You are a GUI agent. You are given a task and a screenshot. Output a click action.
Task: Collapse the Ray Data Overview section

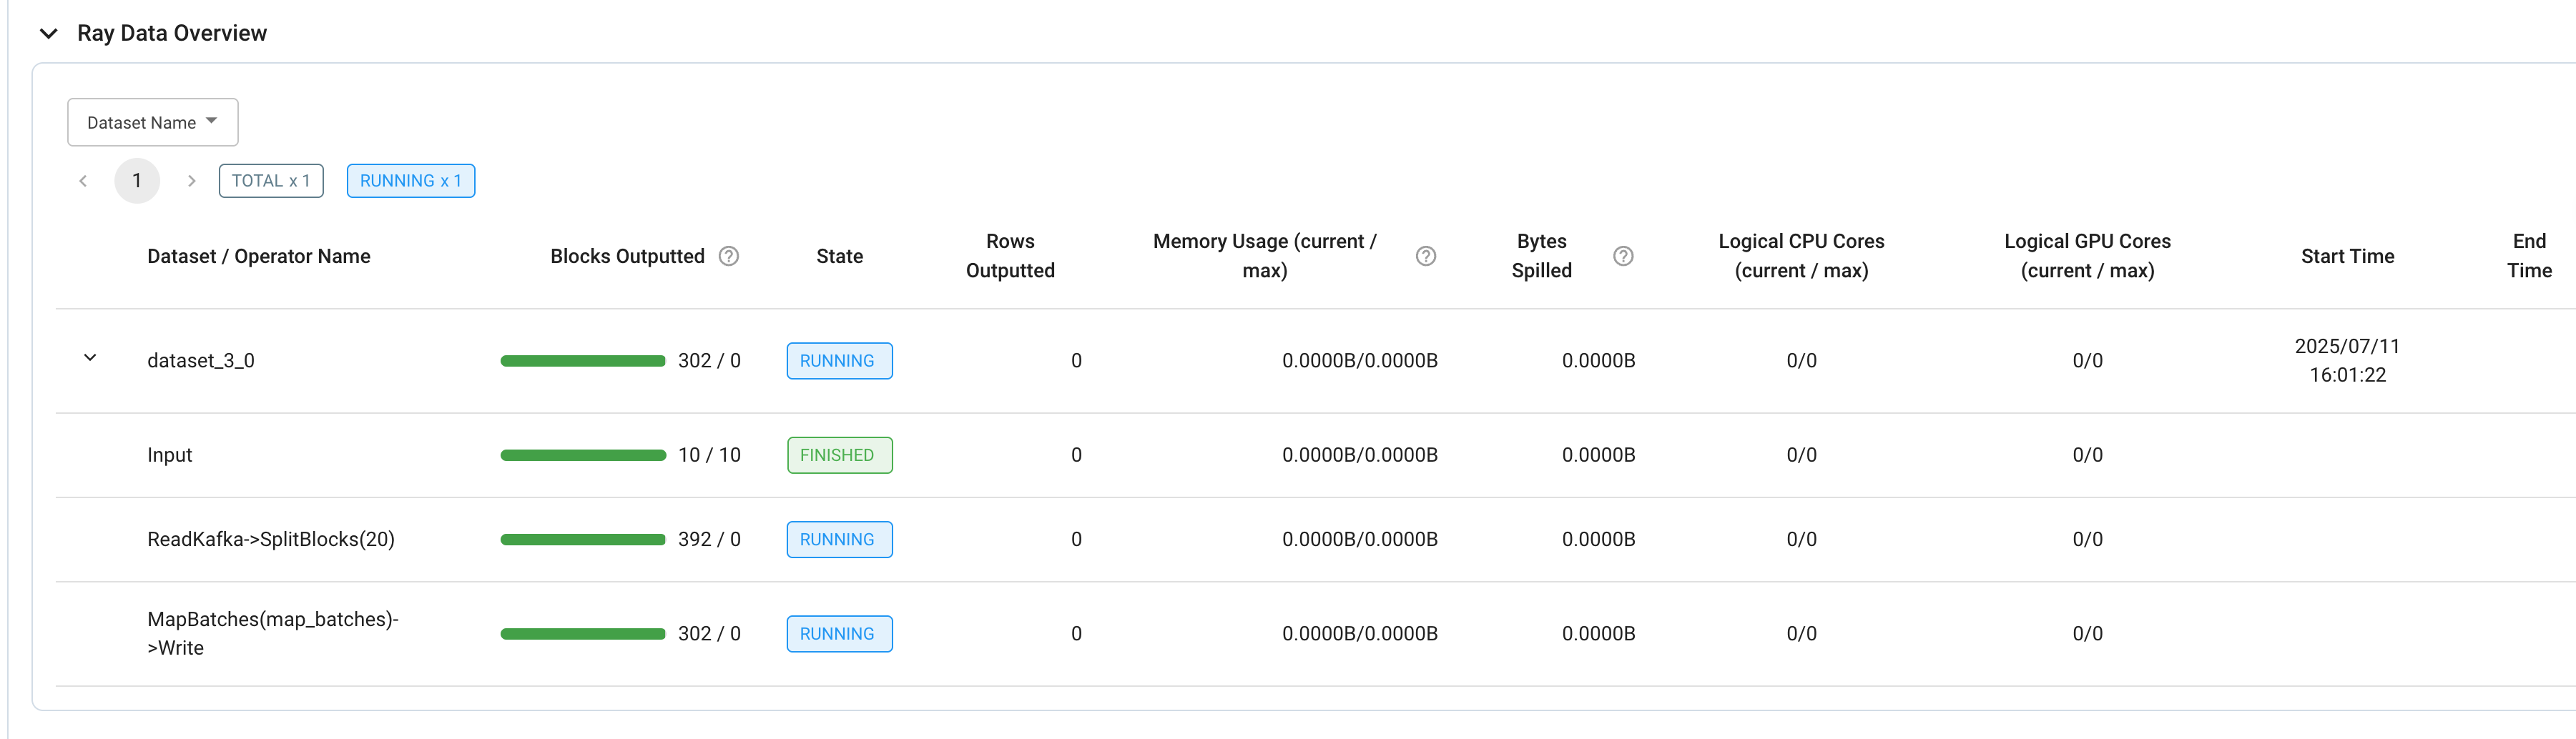click(48, 33)
